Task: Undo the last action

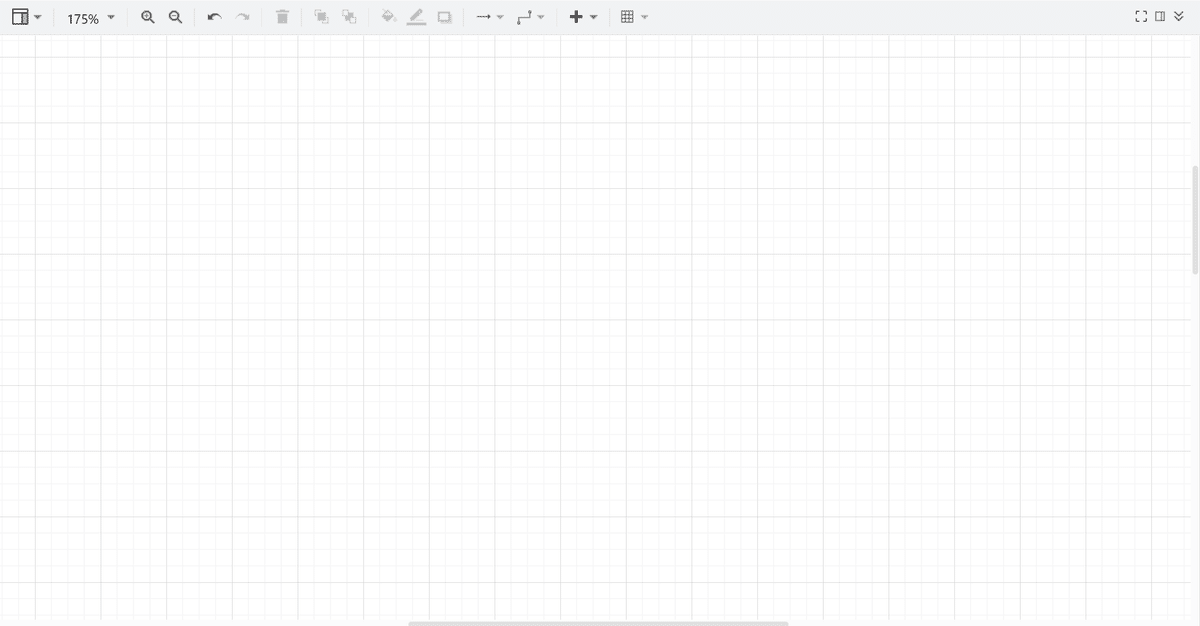Action: pos(214,17)
